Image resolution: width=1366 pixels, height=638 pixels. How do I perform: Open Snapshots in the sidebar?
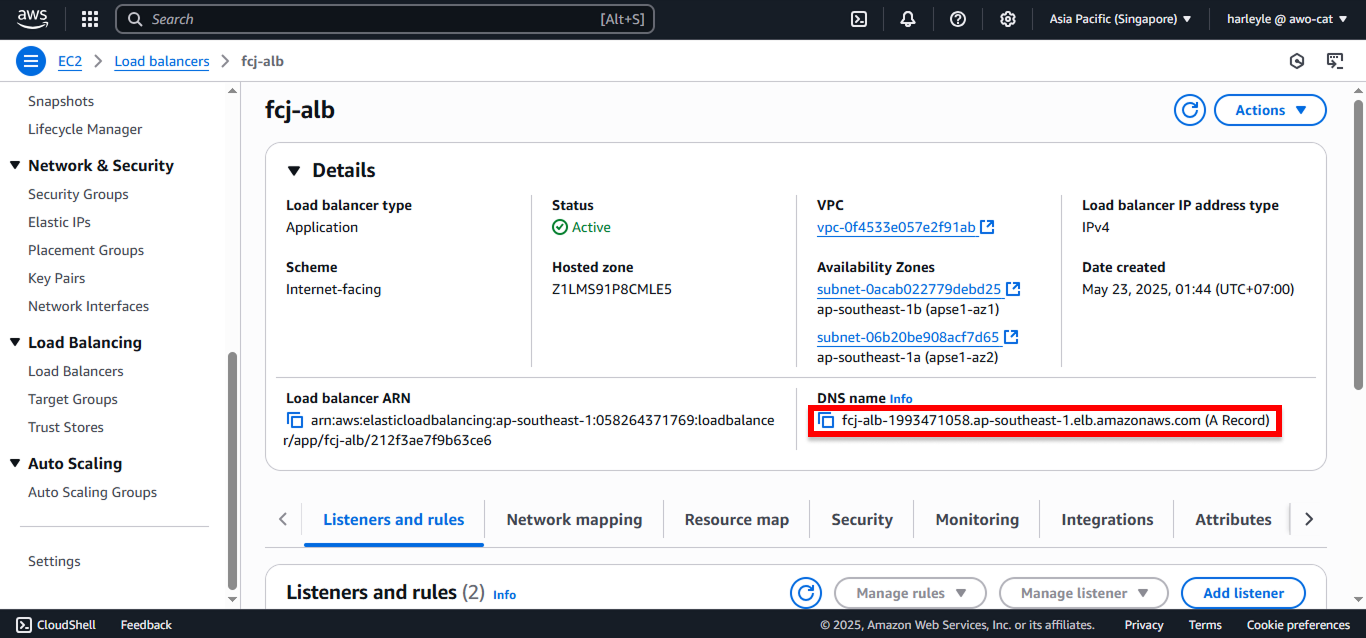tap(61, 101)
